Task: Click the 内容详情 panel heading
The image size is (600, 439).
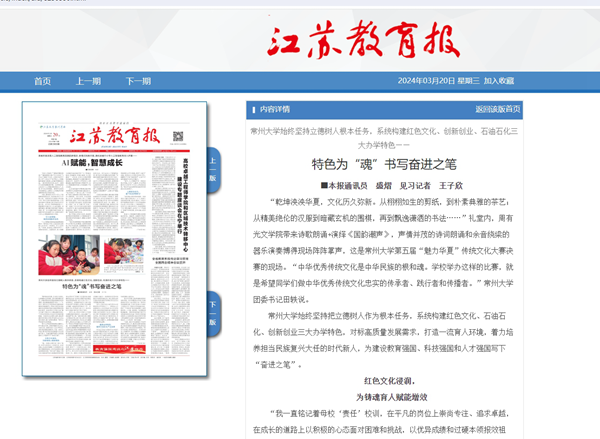Action: tap(274, 109)
